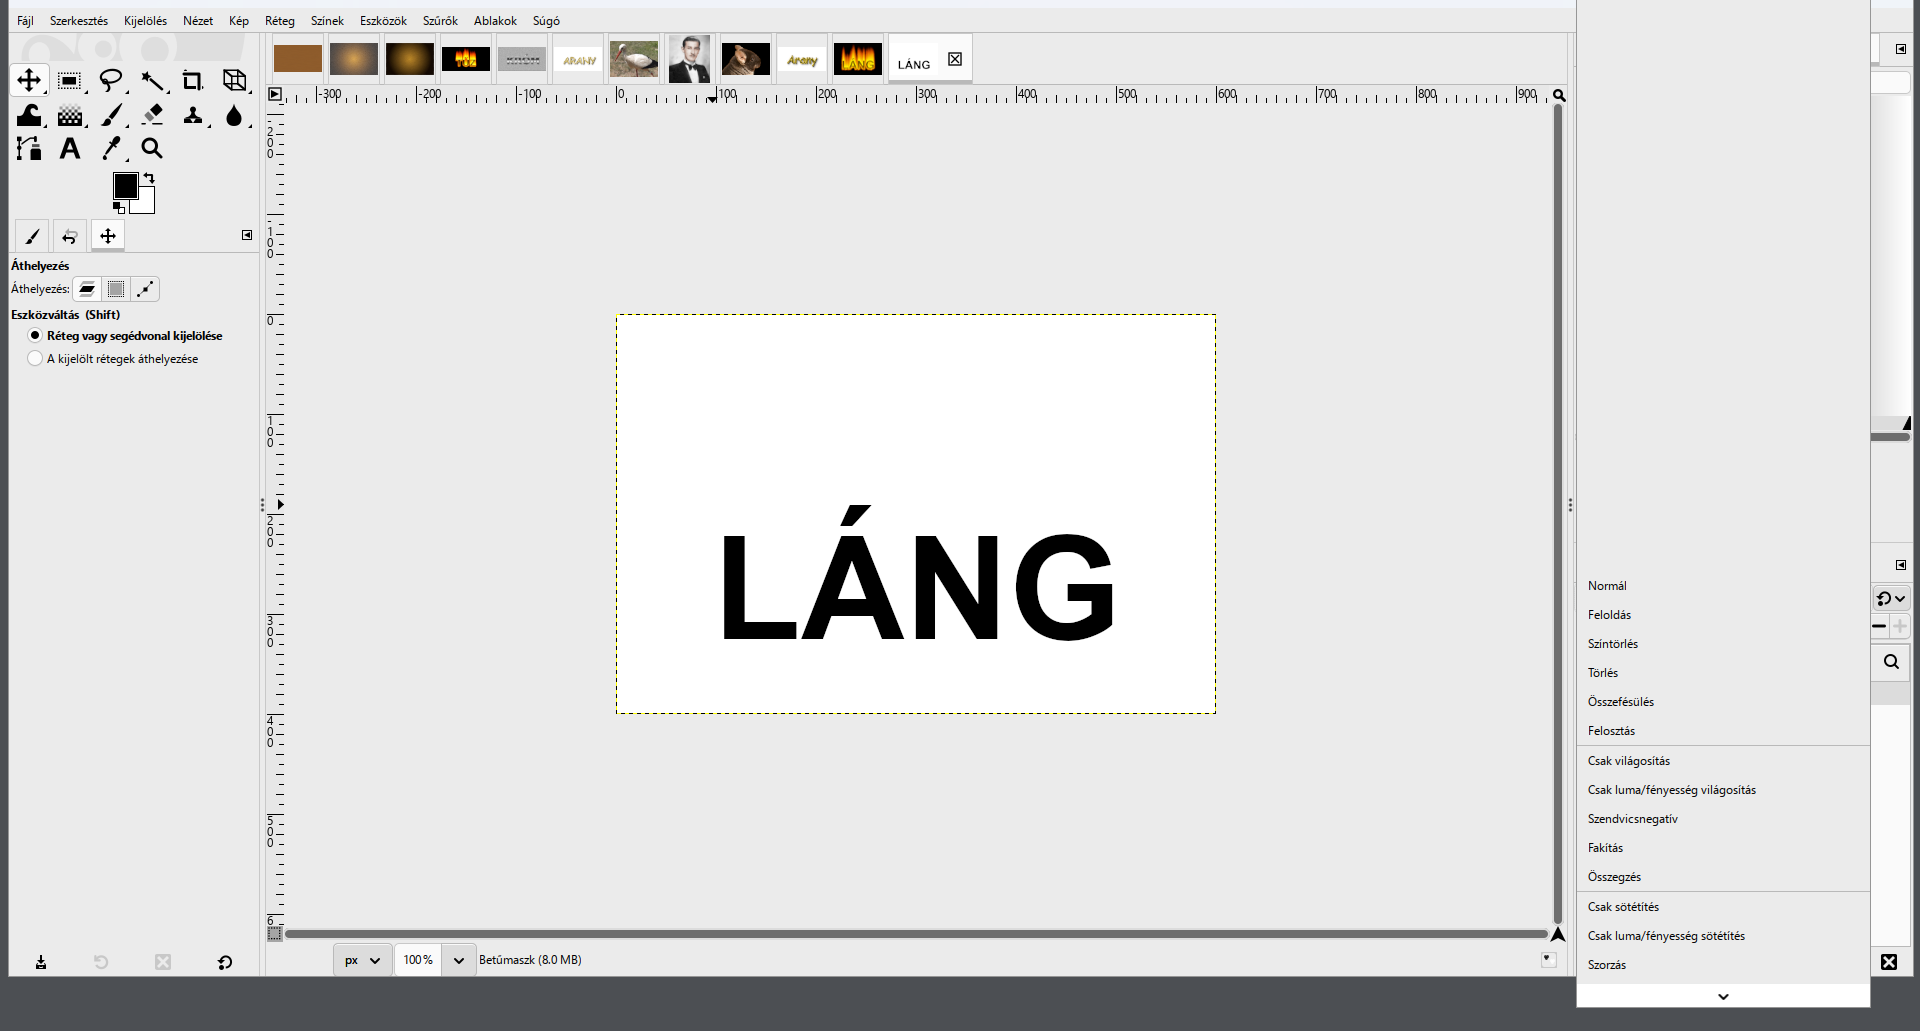This screenshot has height=1031, width=1920.
Task: Select the Smudge droplet tool
Action: (234, 116)
